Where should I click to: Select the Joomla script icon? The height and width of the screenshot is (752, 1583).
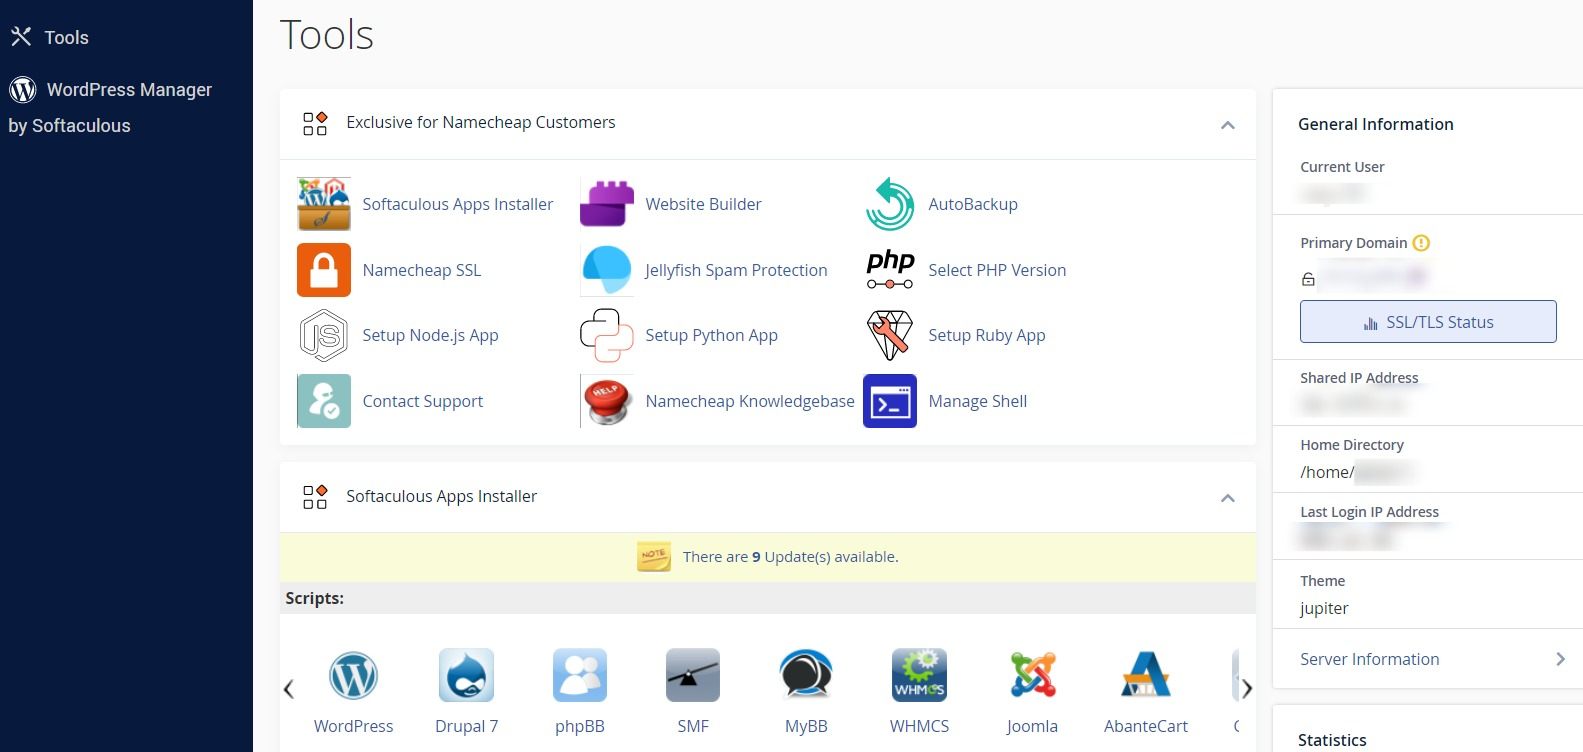(x=1032, y=676)
